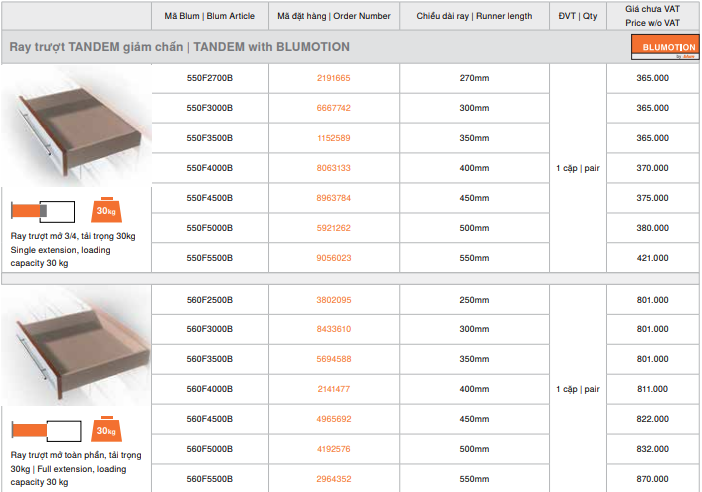Image resolution: width=702 pixels, height=492 pixels.
Task: Select order number 1152589
Action: pyautogui.click(x=334, y=138)
